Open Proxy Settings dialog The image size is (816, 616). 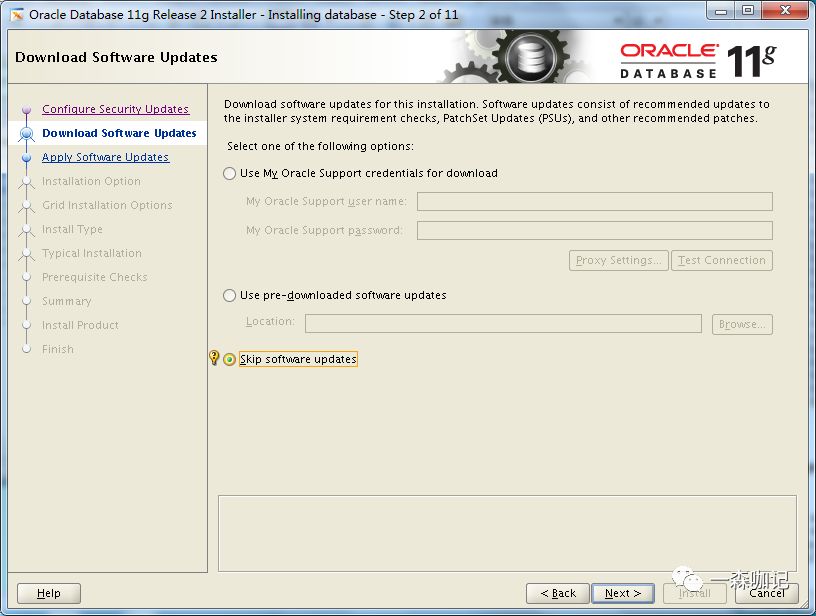619,260
